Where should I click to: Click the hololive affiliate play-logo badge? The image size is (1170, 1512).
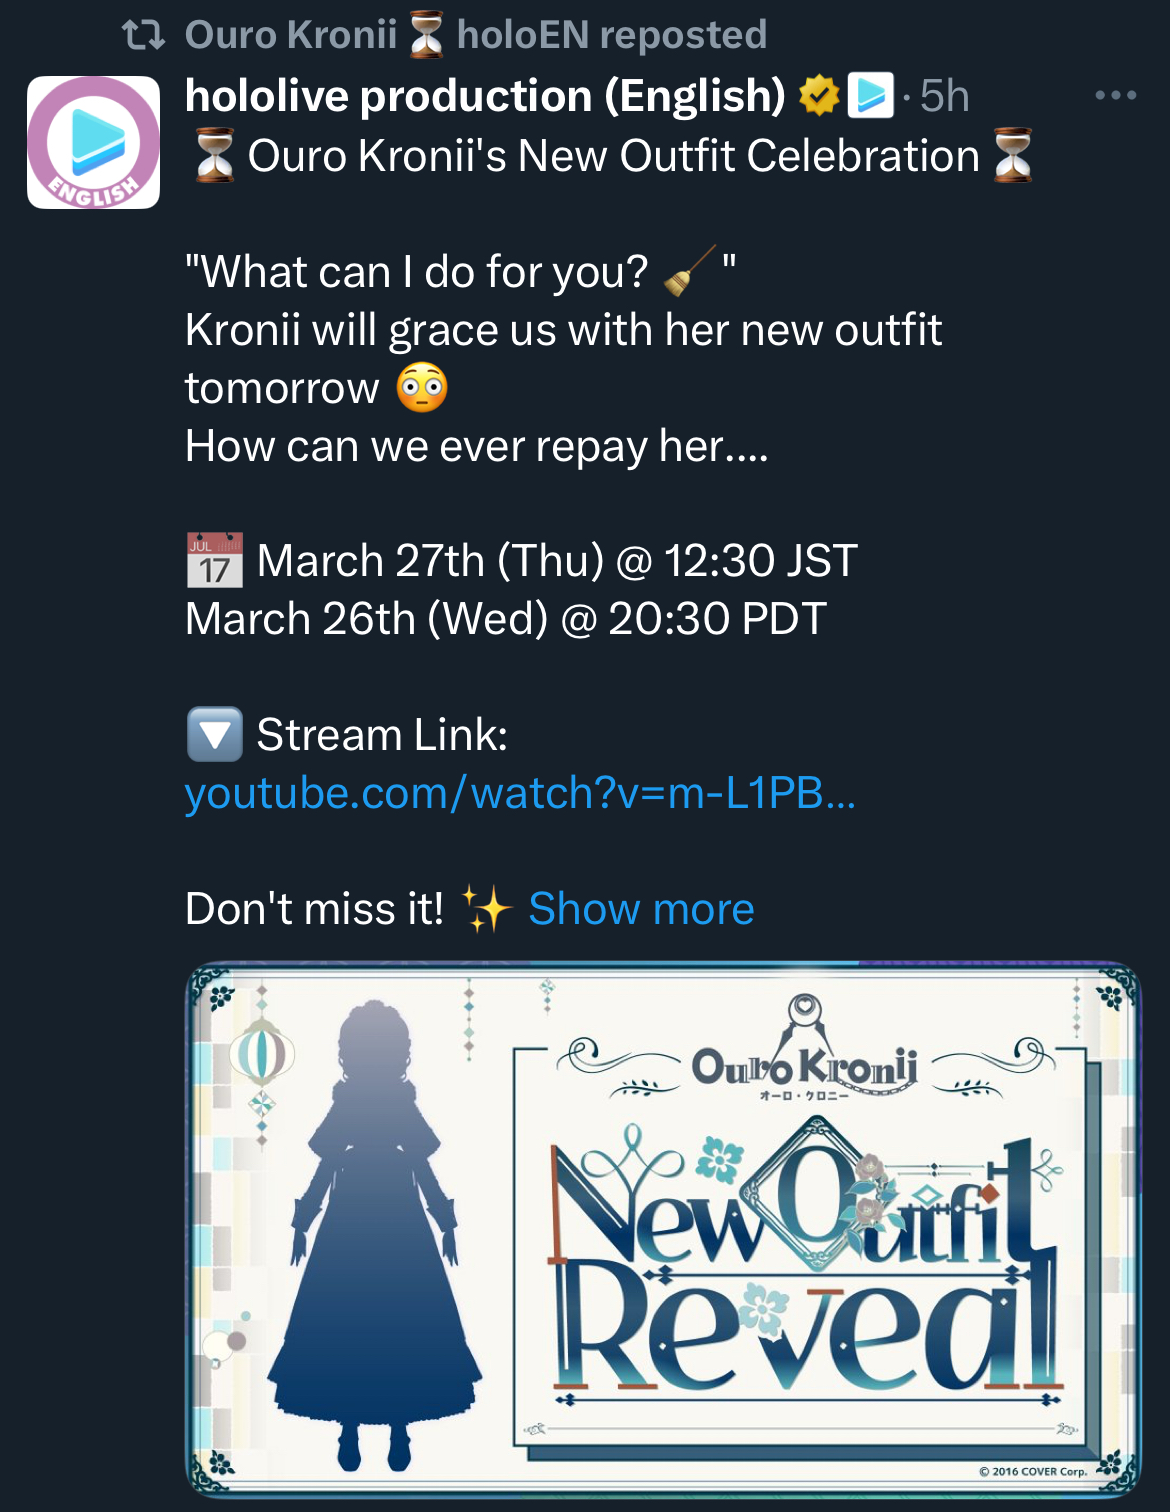click(870, 96)
